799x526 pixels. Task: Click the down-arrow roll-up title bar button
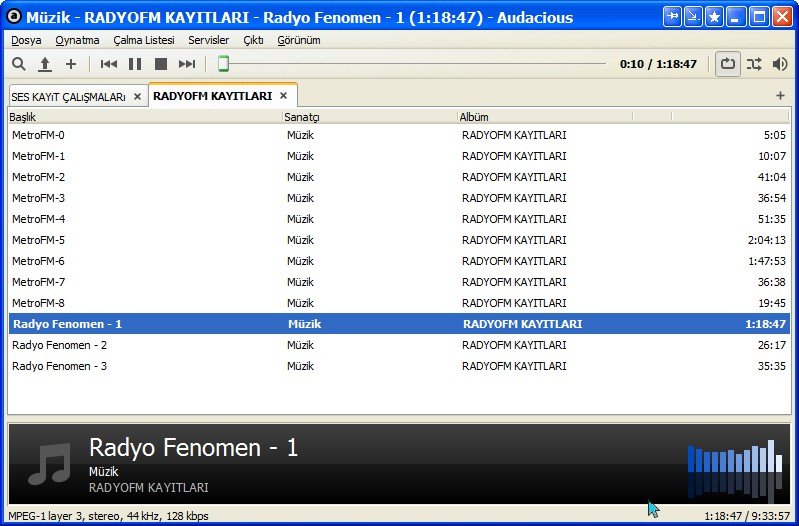694,17
